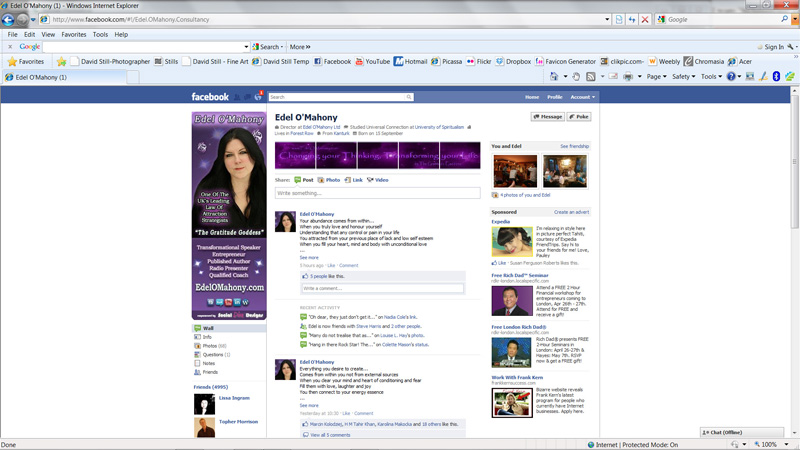800x450 pixels.
Task: Open the Safety dropdown menu
Action: click(x=684, y=77)
